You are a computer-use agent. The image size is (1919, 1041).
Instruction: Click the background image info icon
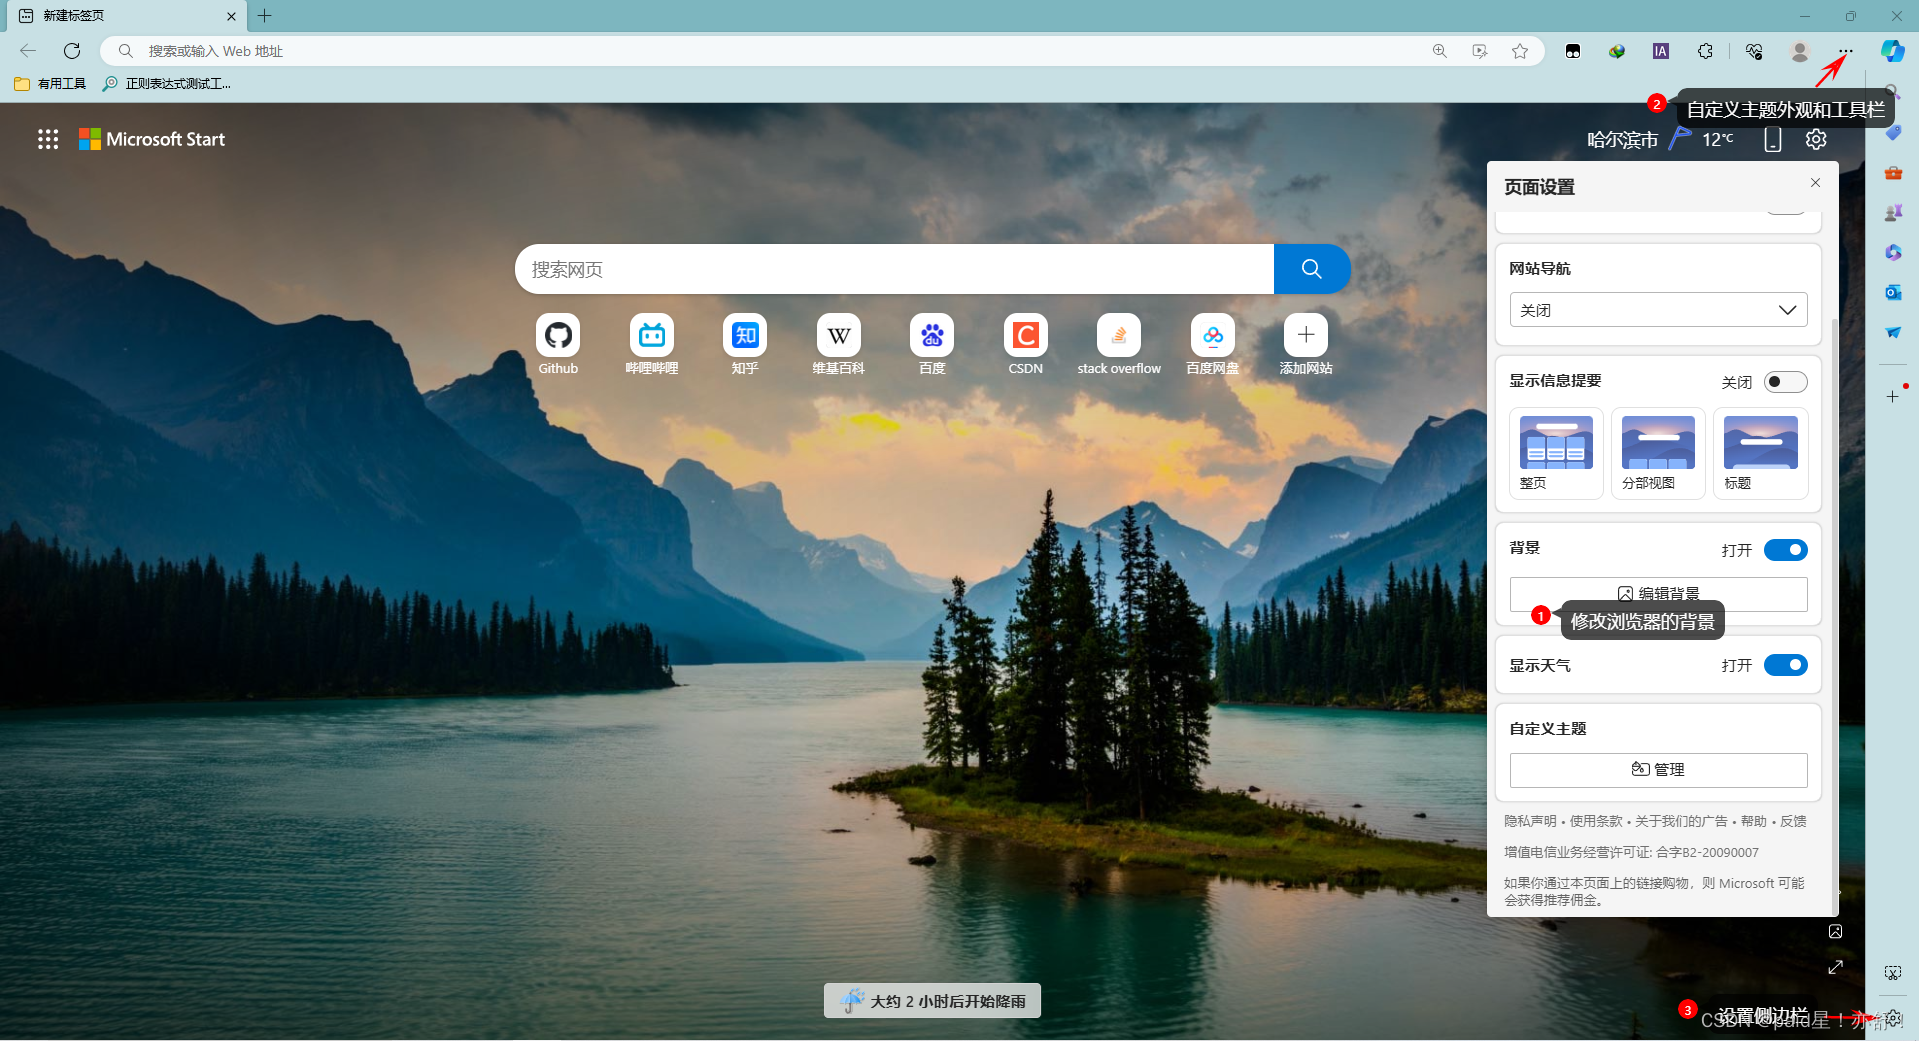click(x=1835, y=931)
